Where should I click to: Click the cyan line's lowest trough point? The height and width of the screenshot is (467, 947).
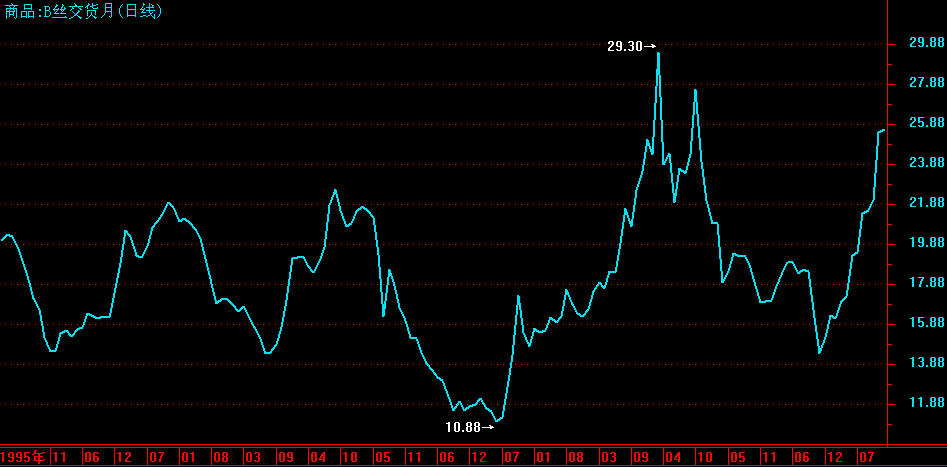point(496,422)
